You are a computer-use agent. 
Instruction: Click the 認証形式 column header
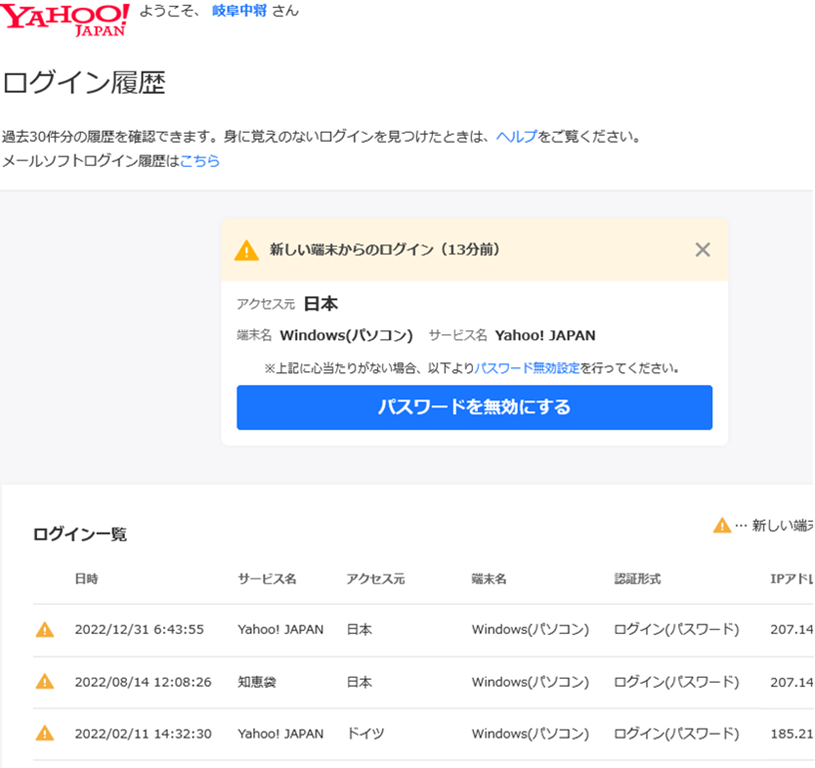[x=638, y=579]
